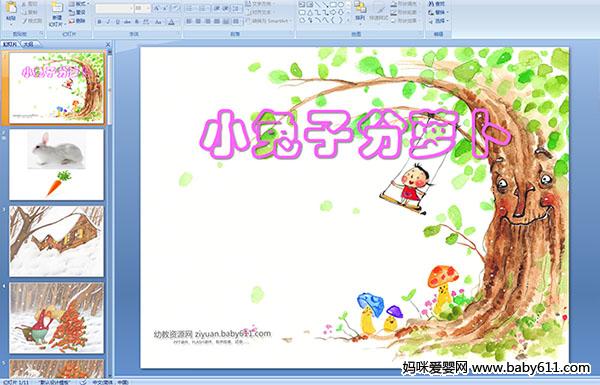Toggle Bold text formatting
The height and width of the screenshot is (385, 600).
coord(100,22)
